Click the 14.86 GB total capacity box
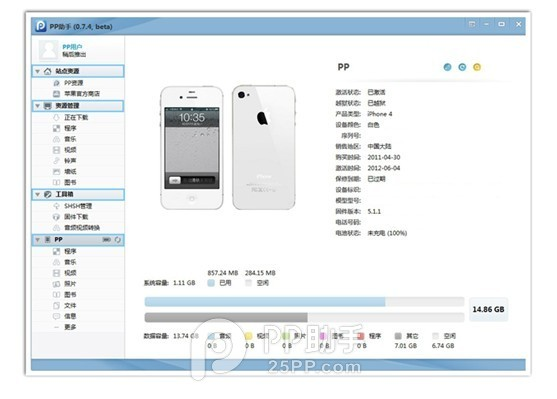This screenshot has width=557, height=399. 488,309
